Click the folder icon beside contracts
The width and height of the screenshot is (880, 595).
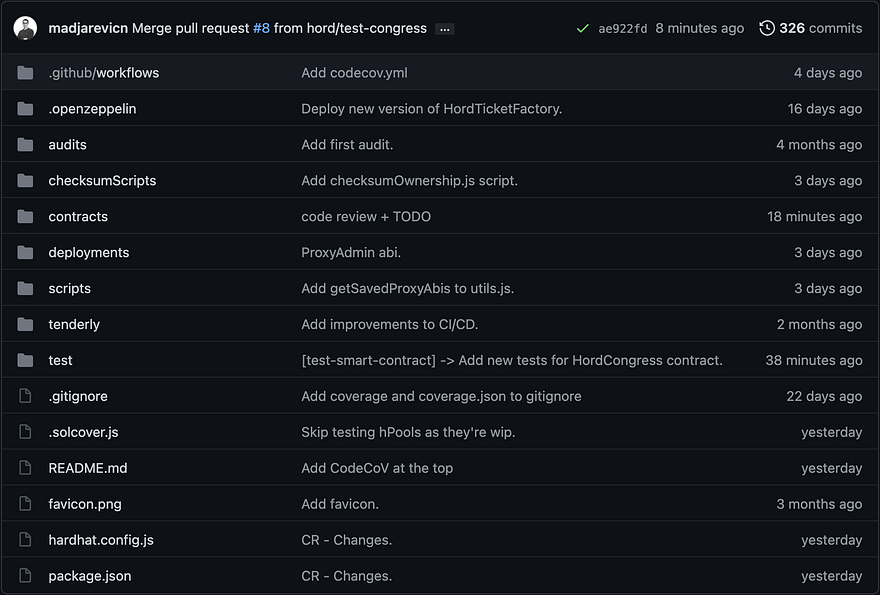click(x=25, y=216)
